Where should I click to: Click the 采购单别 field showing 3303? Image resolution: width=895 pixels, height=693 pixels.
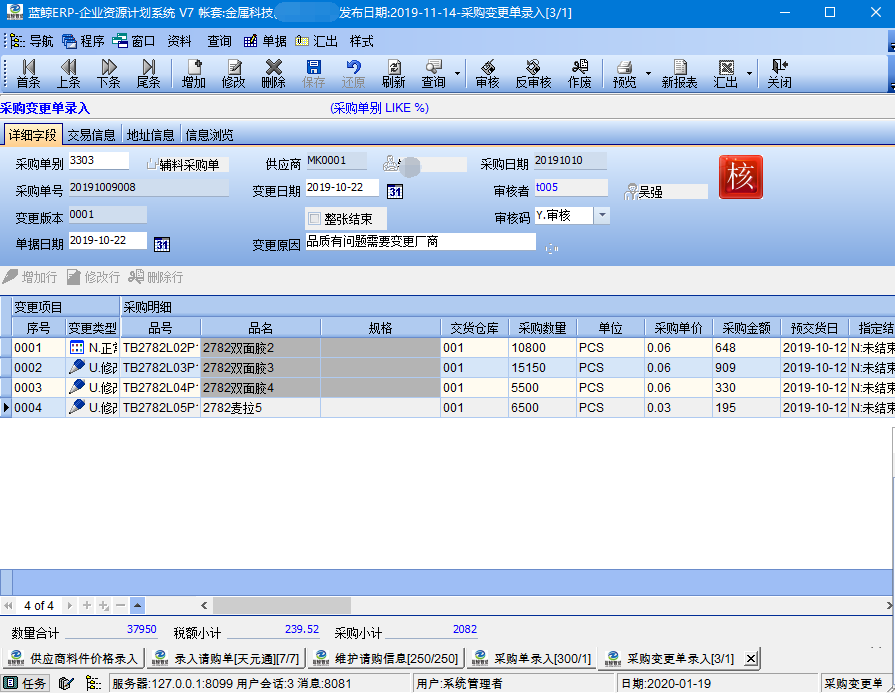click(99, 160)
